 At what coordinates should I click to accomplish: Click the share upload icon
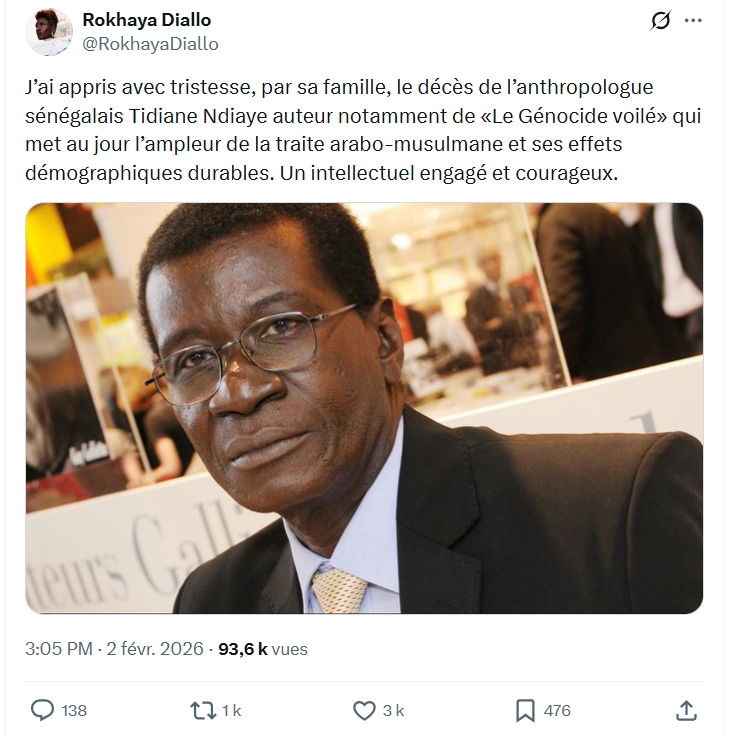pyautogui.click(x=686, y=710)
